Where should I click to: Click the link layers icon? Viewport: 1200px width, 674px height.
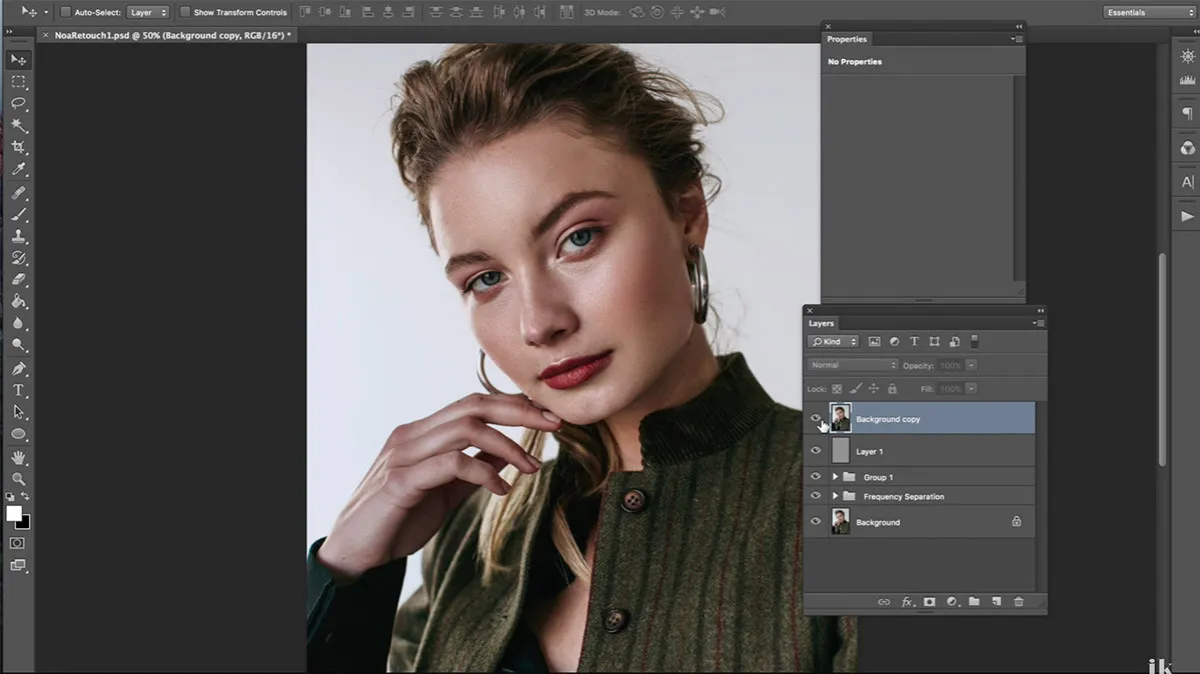click(884, 602)
